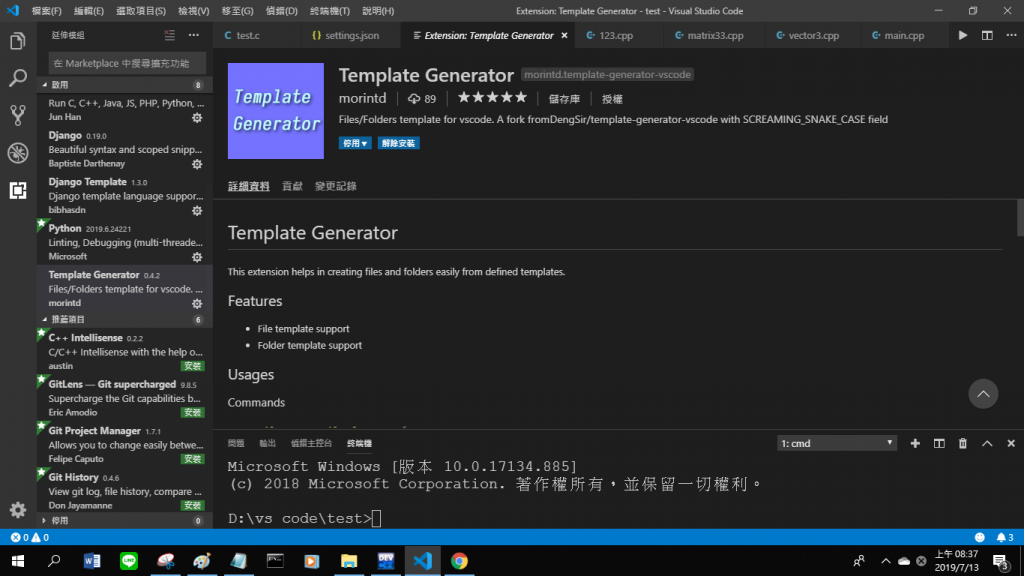Image resolution: width=1024 pixels, height=576 pixels.
Task: Open the extension License link
Action: point(613,99)
